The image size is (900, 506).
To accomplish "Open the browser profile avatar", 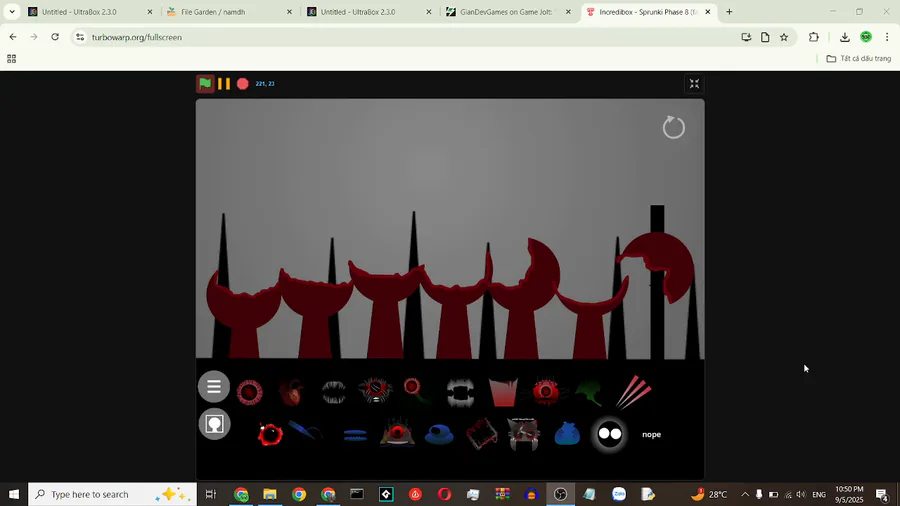I will [866, 37].
